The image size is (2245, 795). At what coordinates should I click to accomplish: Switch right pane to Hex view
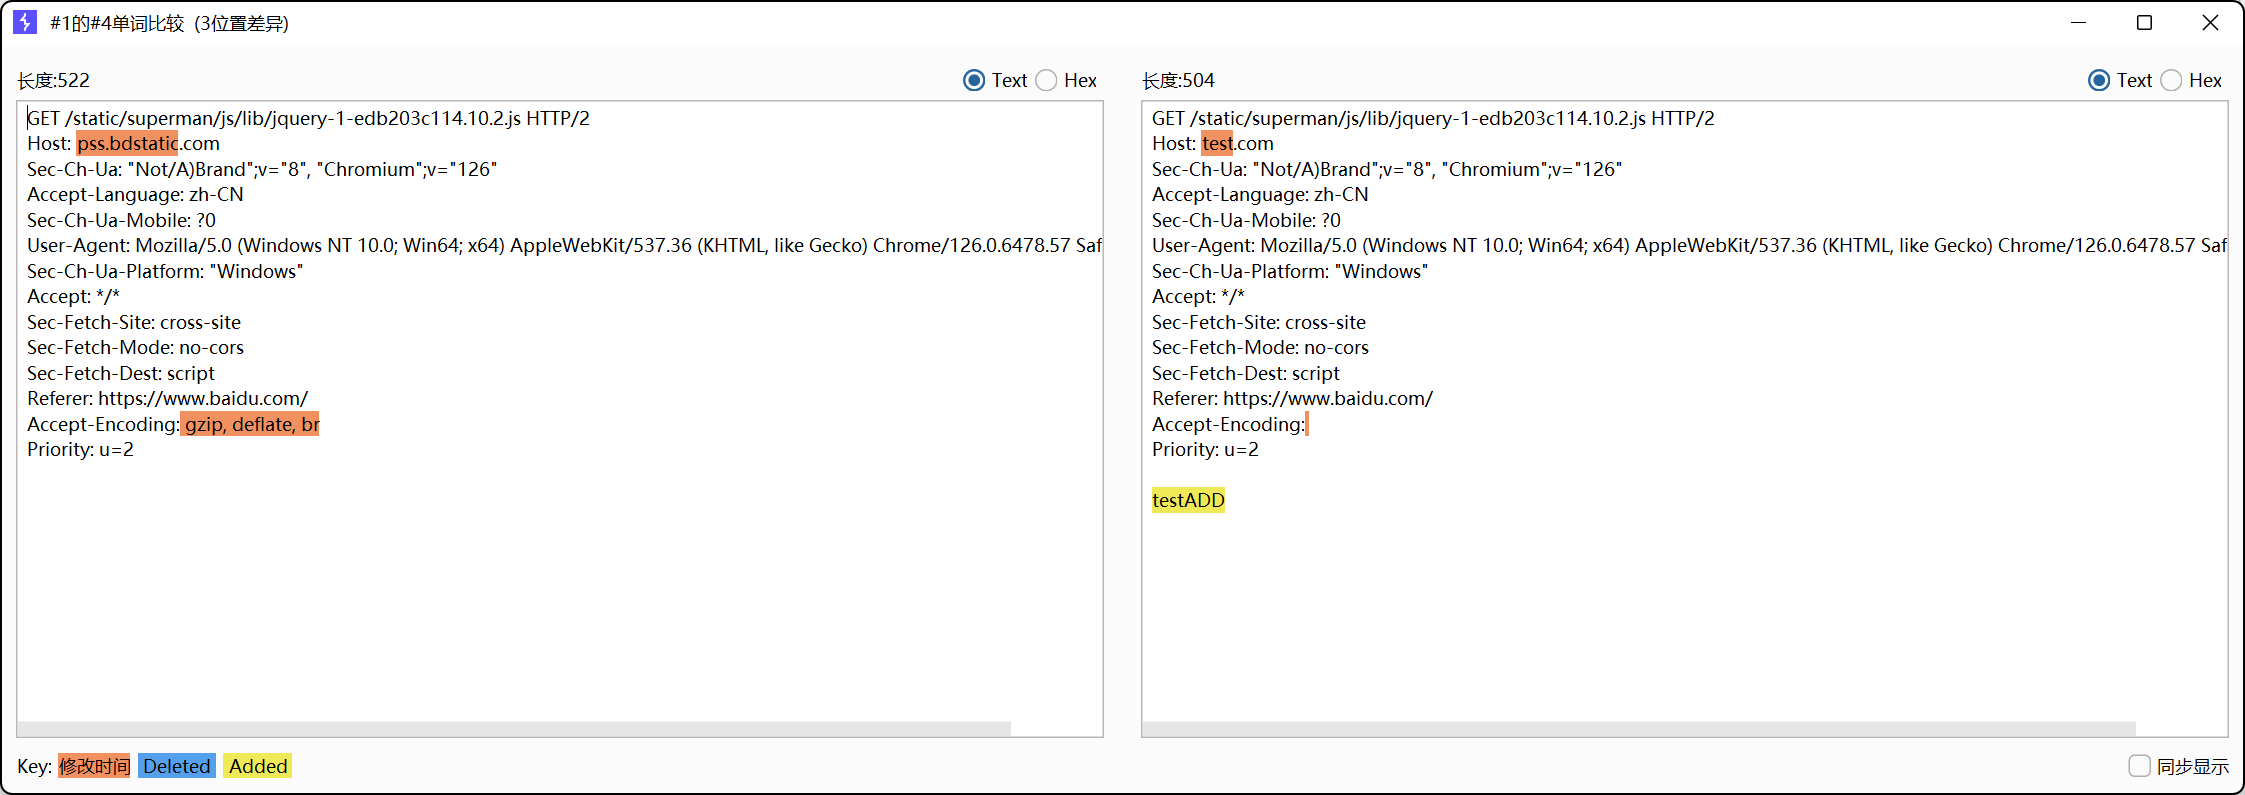tap(2172, 81)
